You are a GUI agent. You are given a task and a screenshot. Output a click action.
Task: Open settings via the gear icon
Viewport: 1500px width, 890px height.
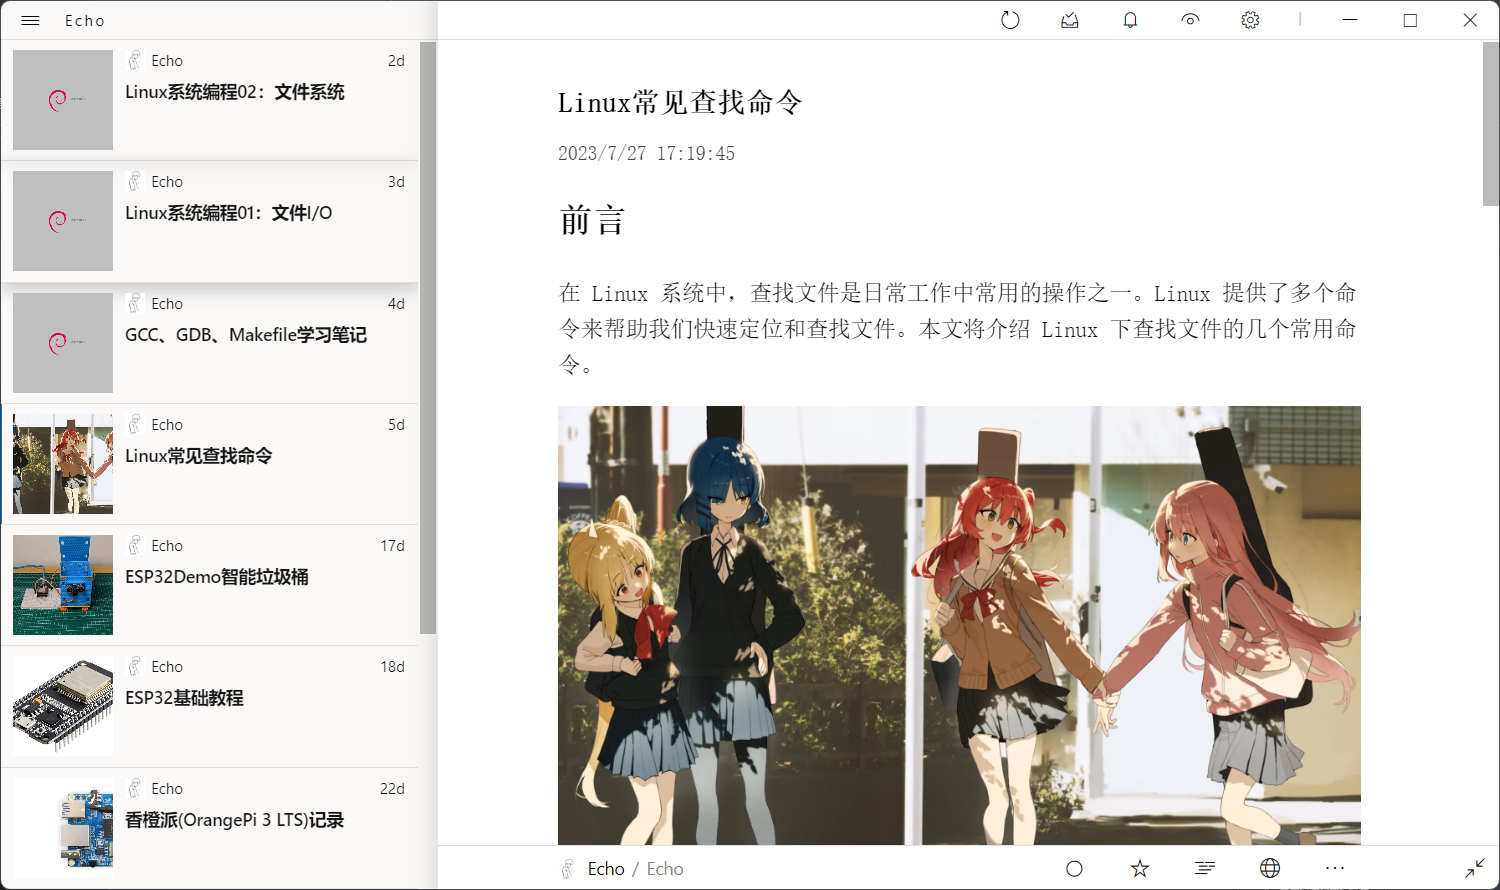pos(1250,20)
